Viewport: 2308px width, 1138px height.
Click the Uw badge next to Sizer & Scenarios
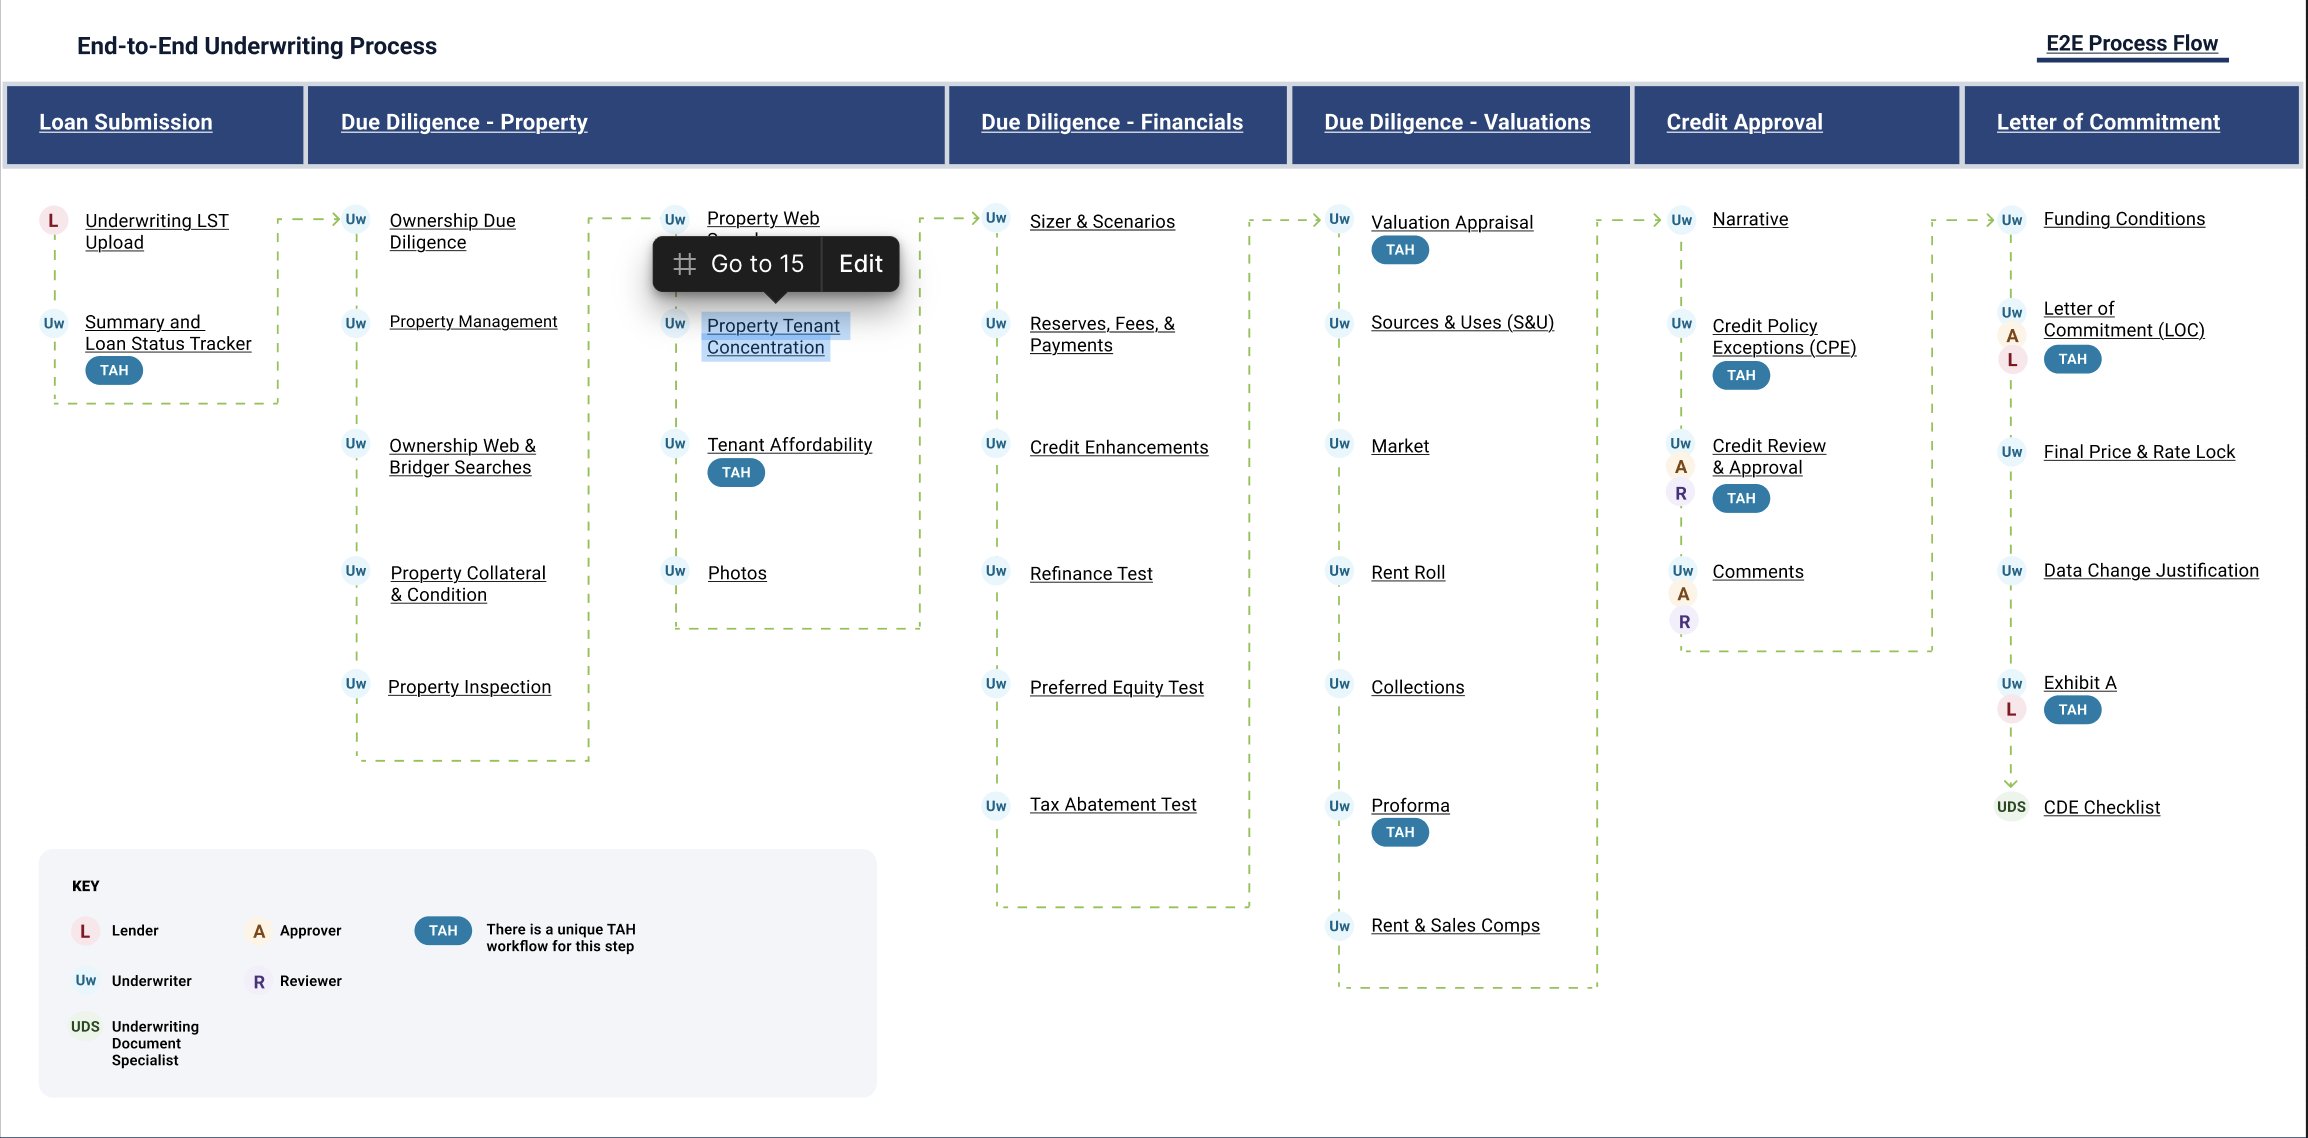tap(996, 218)
